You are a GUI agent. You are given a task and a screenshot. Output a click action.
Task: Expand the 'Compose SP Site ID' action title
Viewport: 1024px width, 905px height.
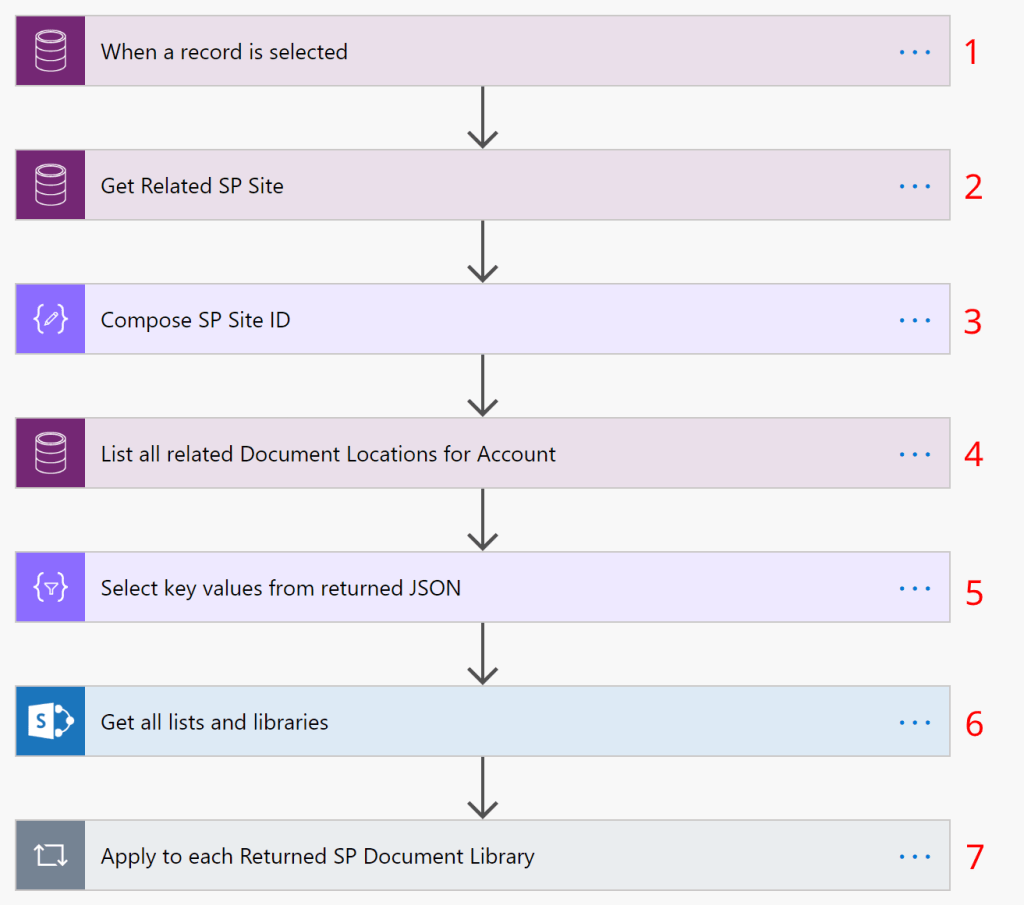pos(196,320)
